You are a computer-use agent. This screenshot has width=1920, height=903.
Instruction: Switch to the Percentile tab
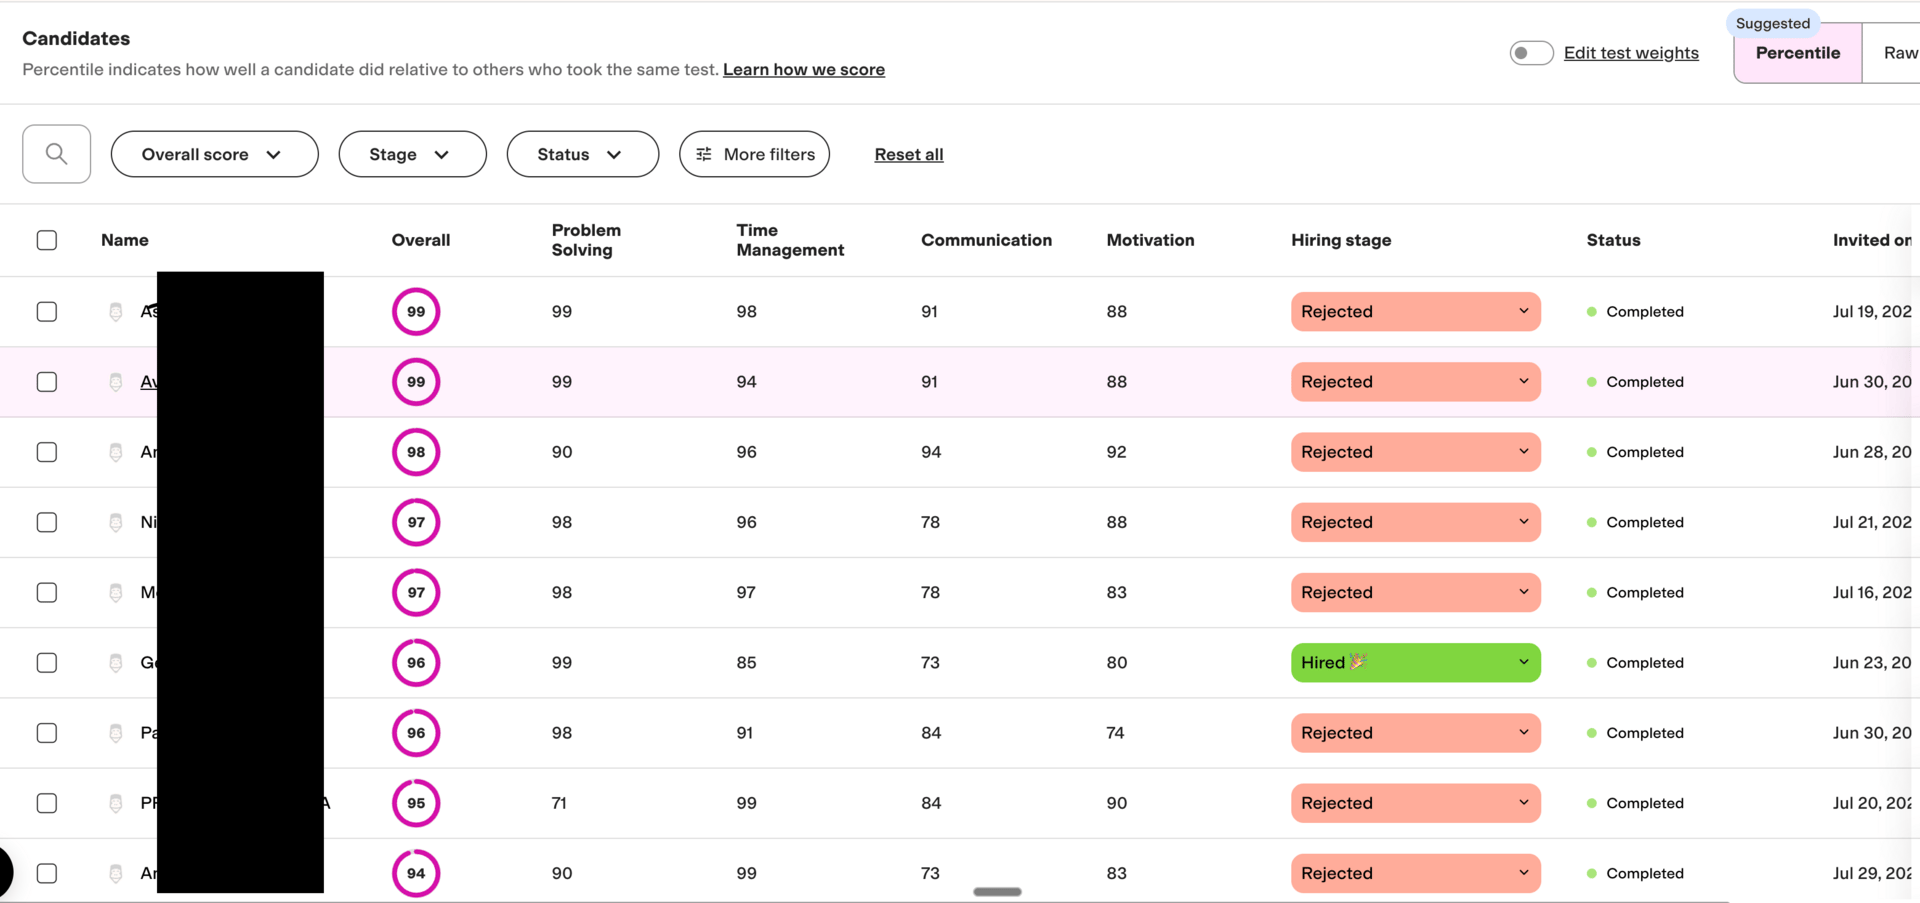(1797, 53)
